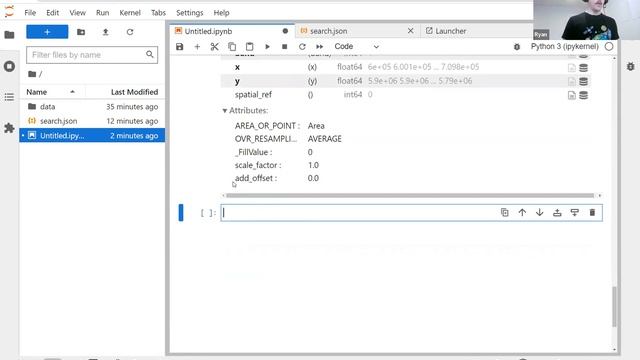Enable the debugger bug icon in the toolbar
Image resolution: width=640 pixels, height=360 pixels.
pyautogui.click(x=517, y=47)
